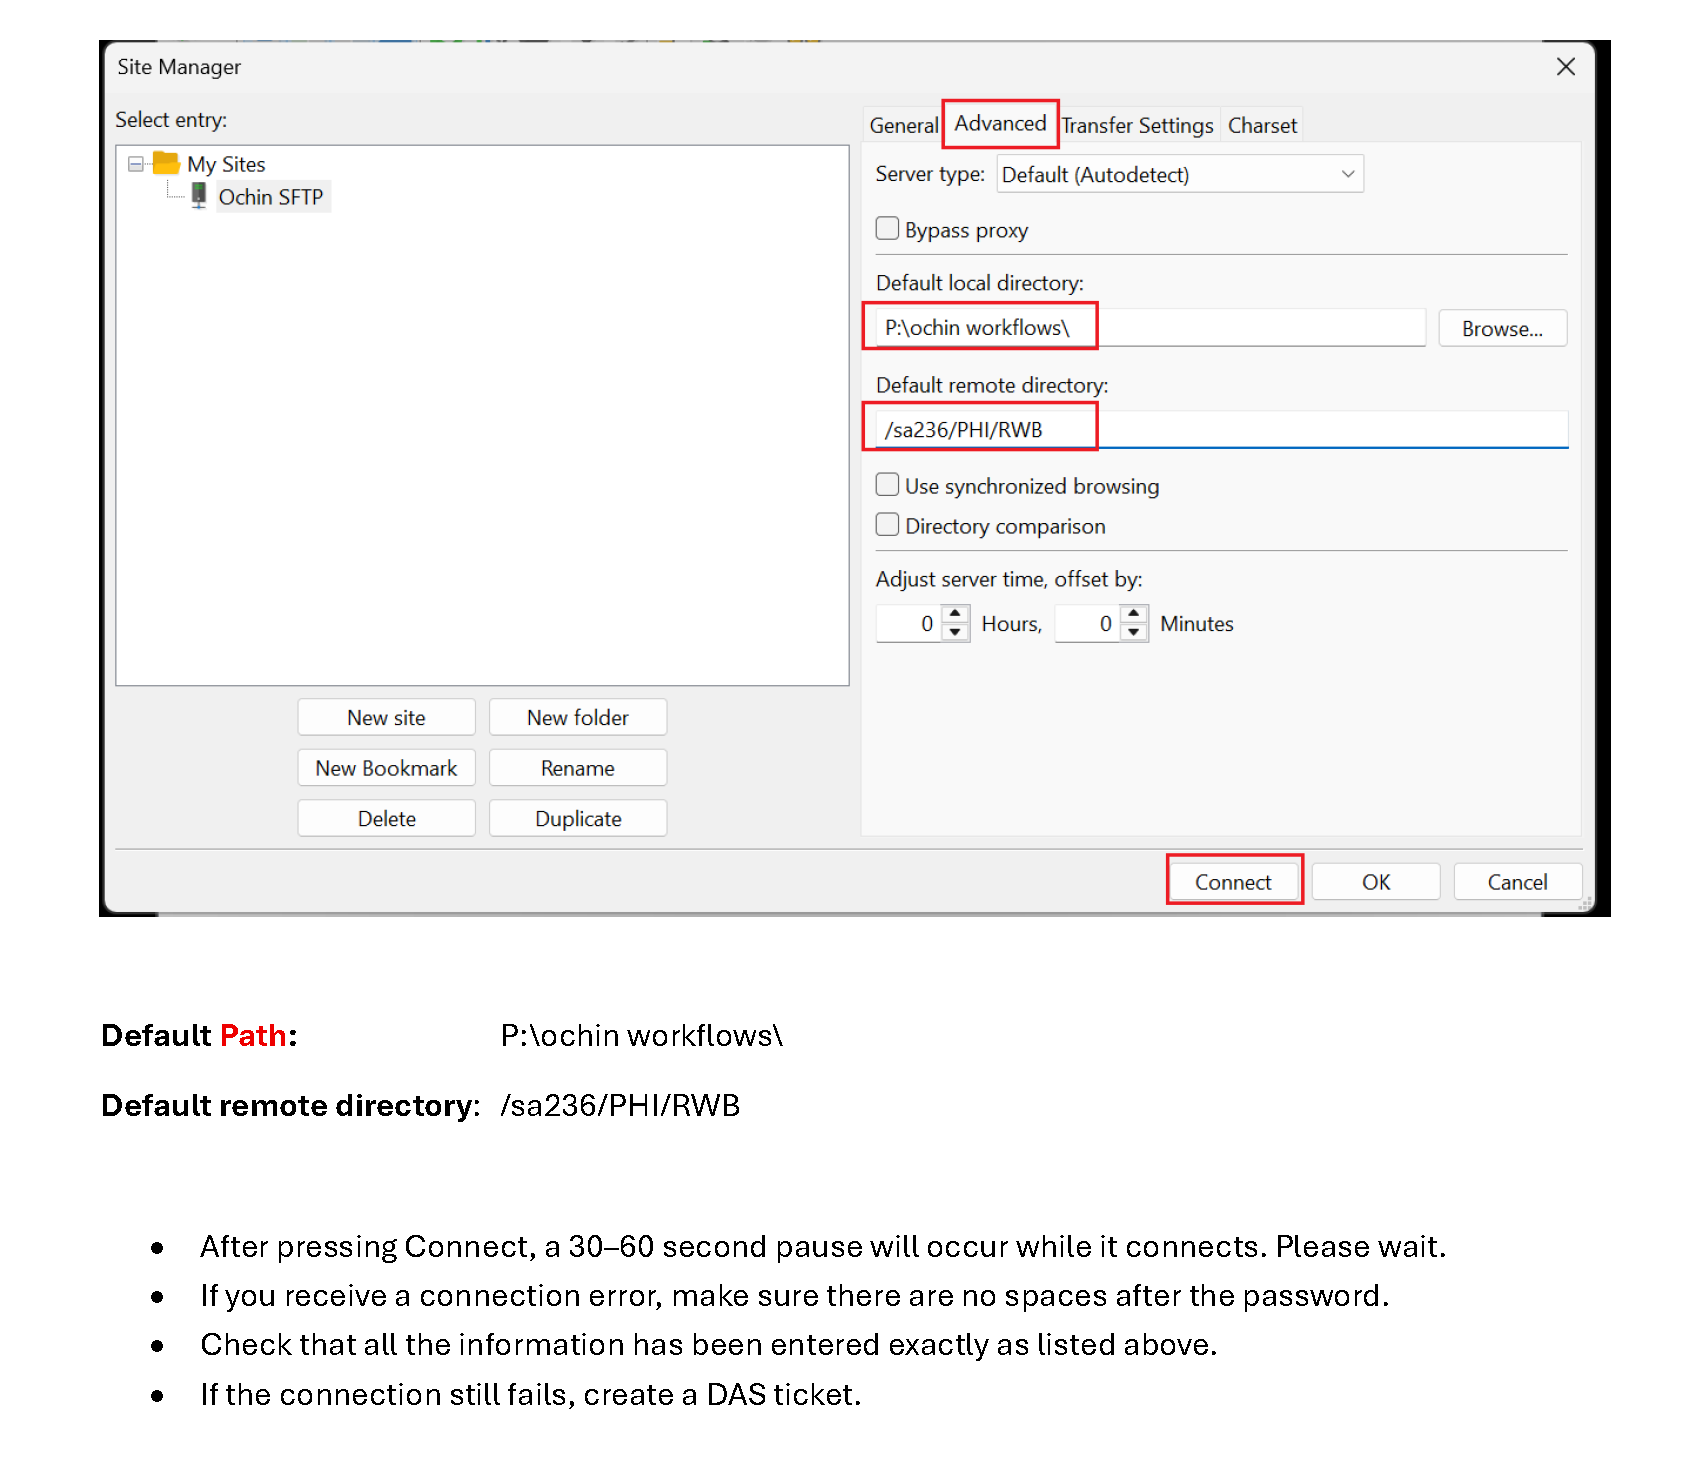Close the Site Manager dialog

(1565, 66)
